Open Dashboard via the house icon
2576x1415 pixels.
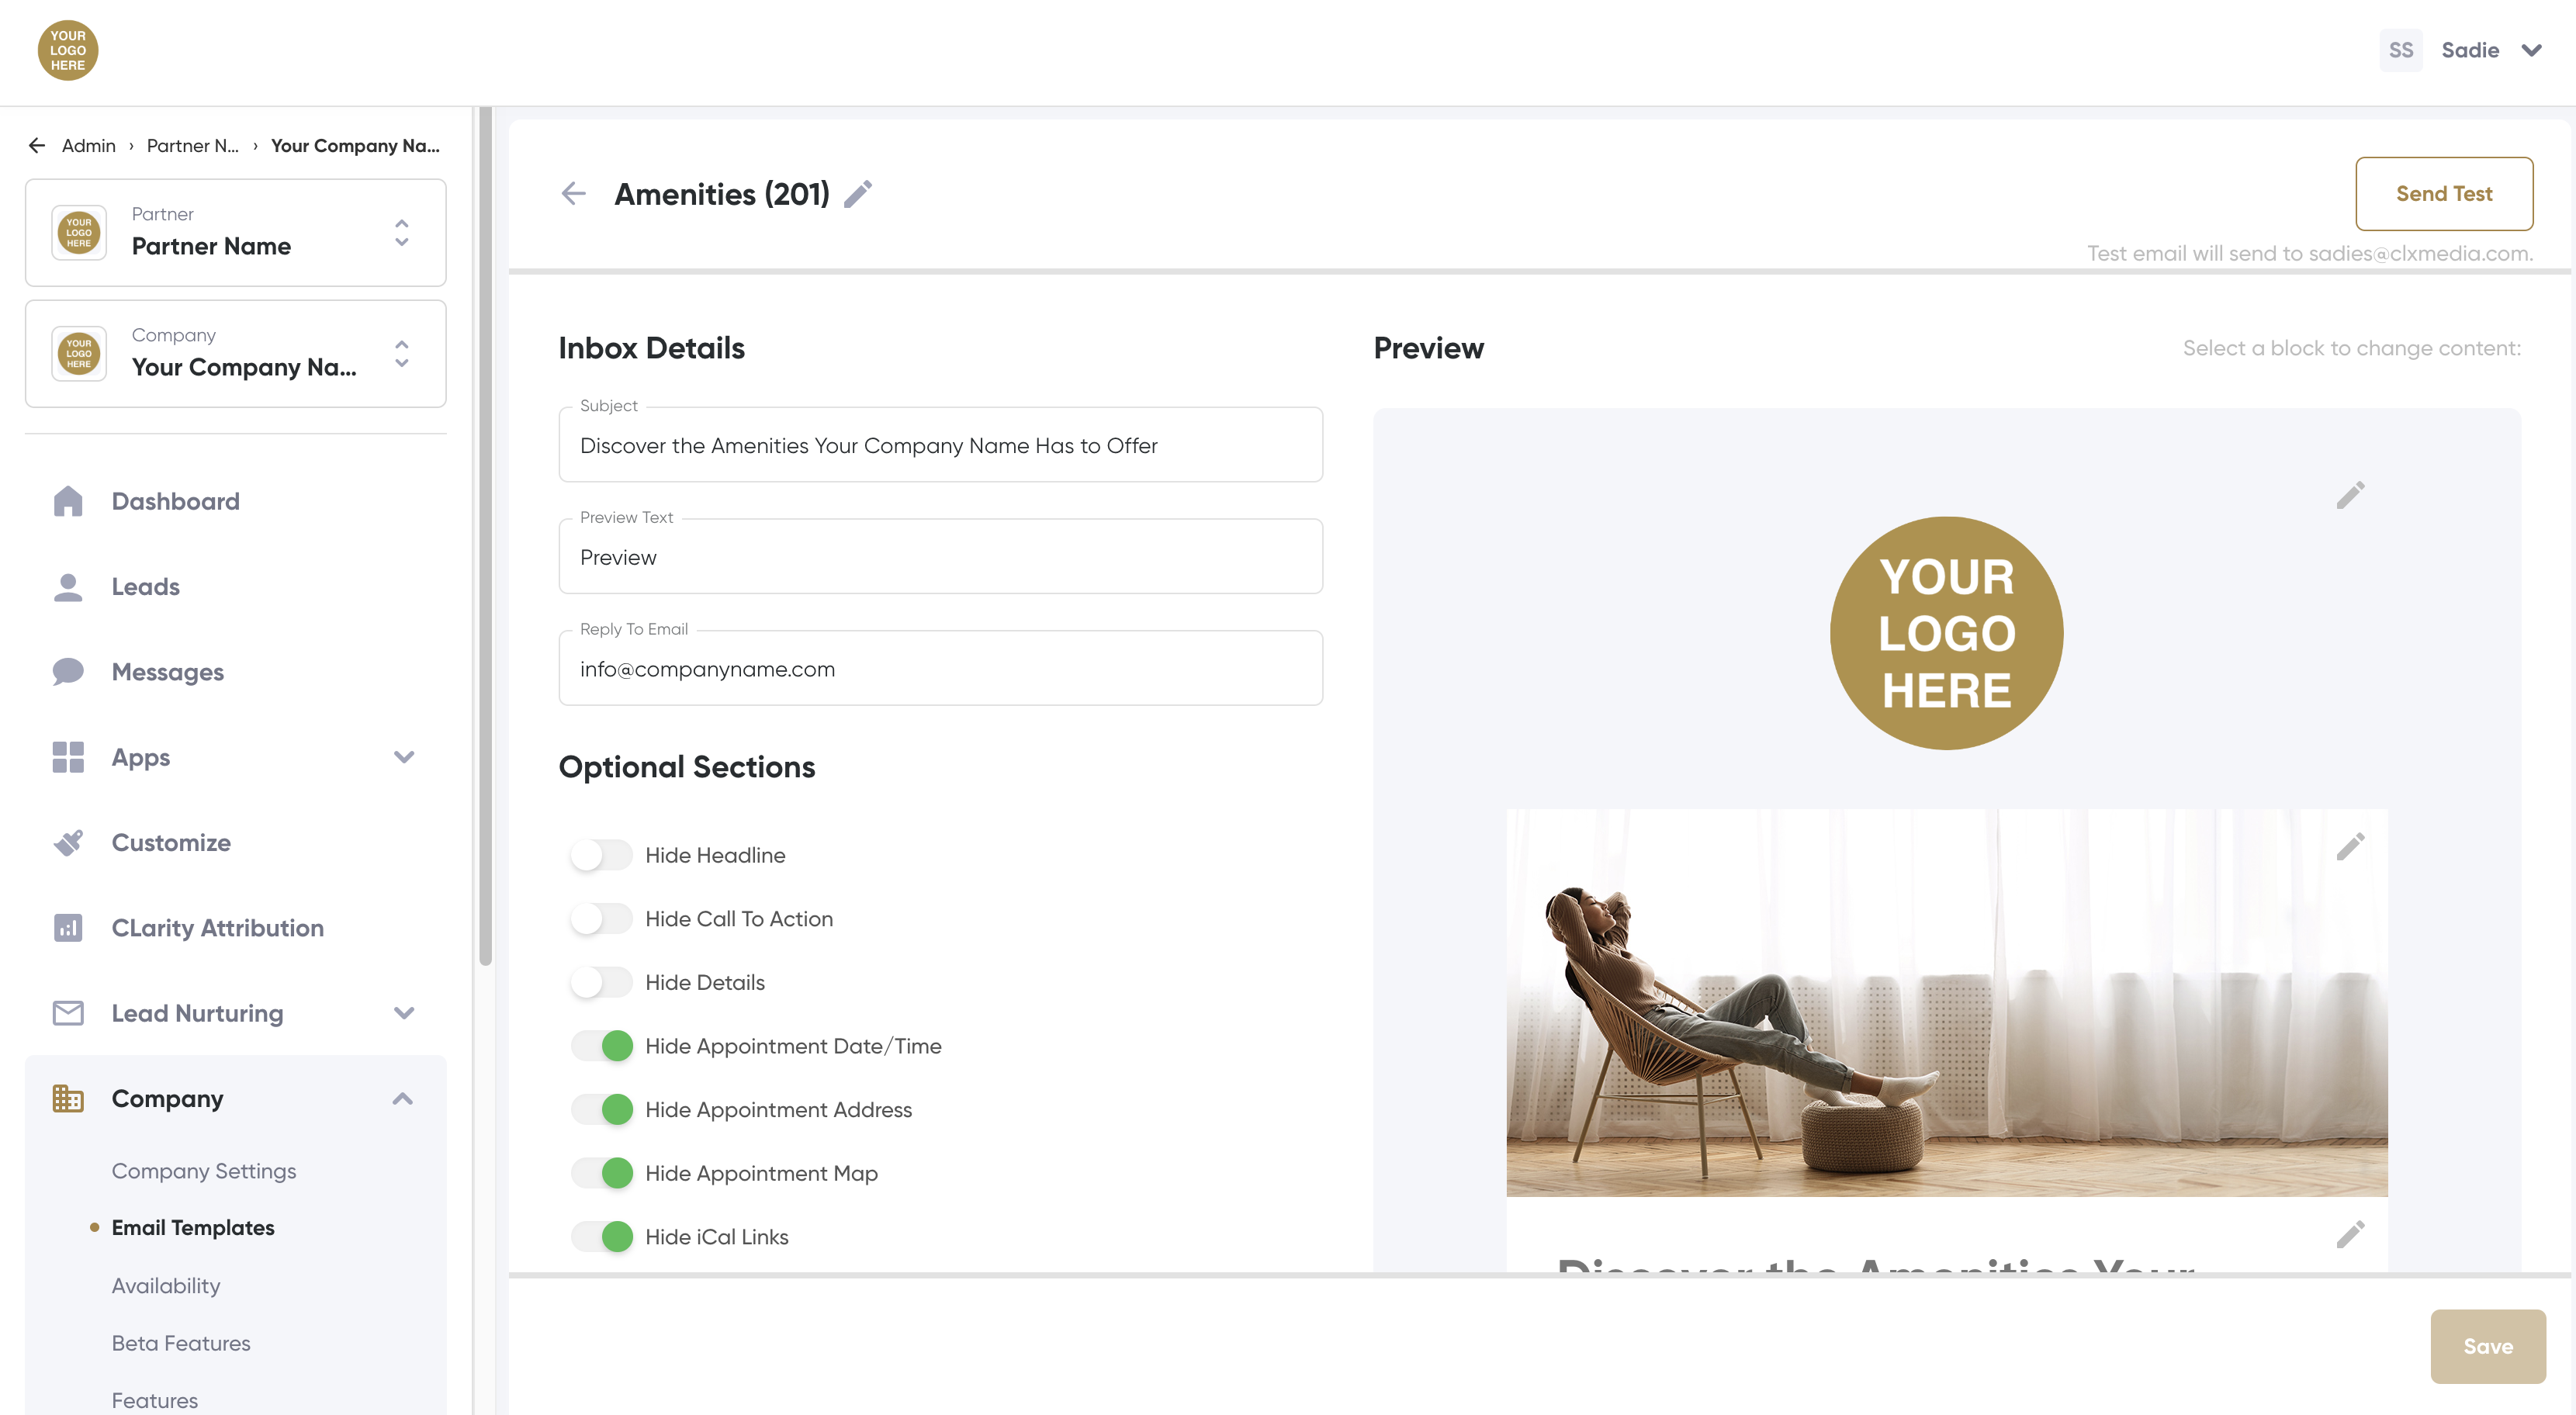click(x=68, y=501)
